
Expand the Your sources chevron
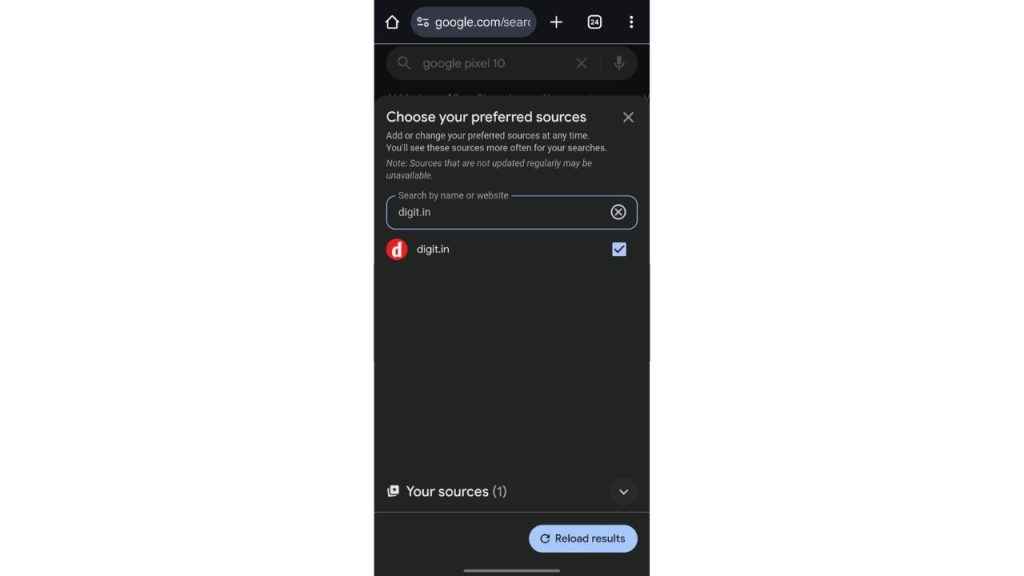tap(624, 492)
